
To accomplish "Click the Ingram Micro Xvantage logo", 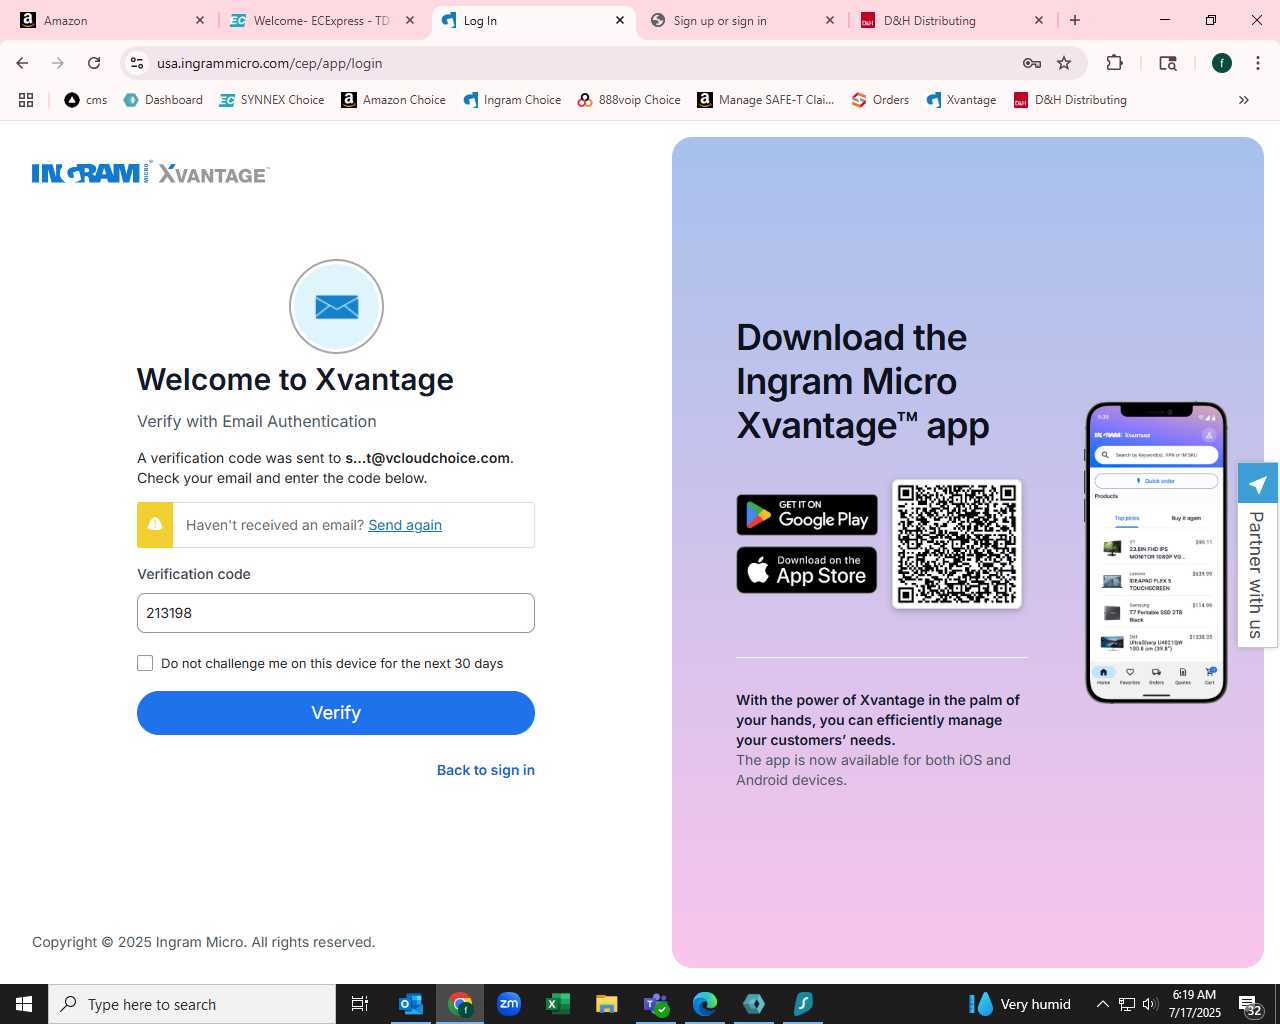I will [x=151, y=173].
